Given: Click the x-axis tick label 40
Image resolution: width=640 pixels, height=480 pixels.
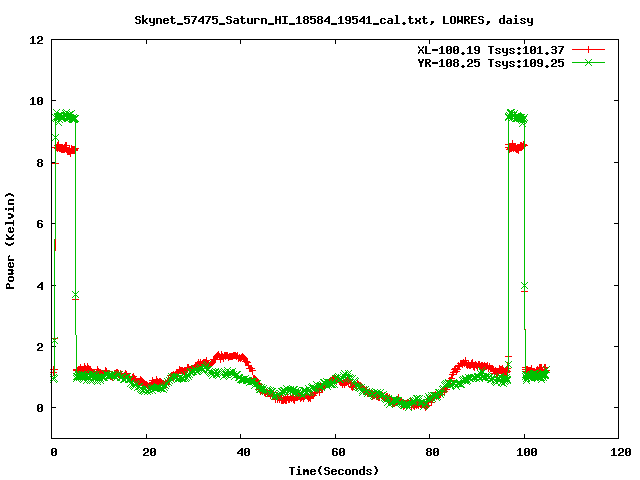Looking at the screenshot, I should (244, 452).
